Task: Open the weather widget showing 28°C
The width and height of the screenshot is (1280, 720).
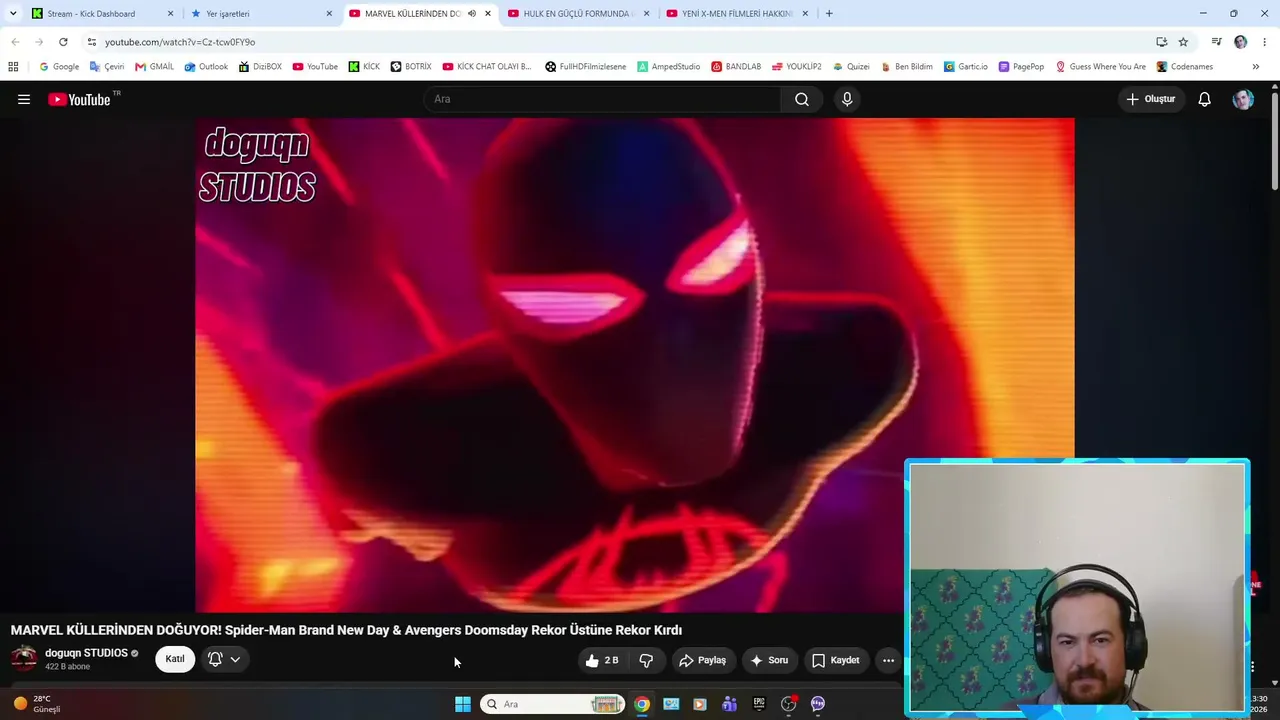Action: pyautogui.click(x=37, y=704)
